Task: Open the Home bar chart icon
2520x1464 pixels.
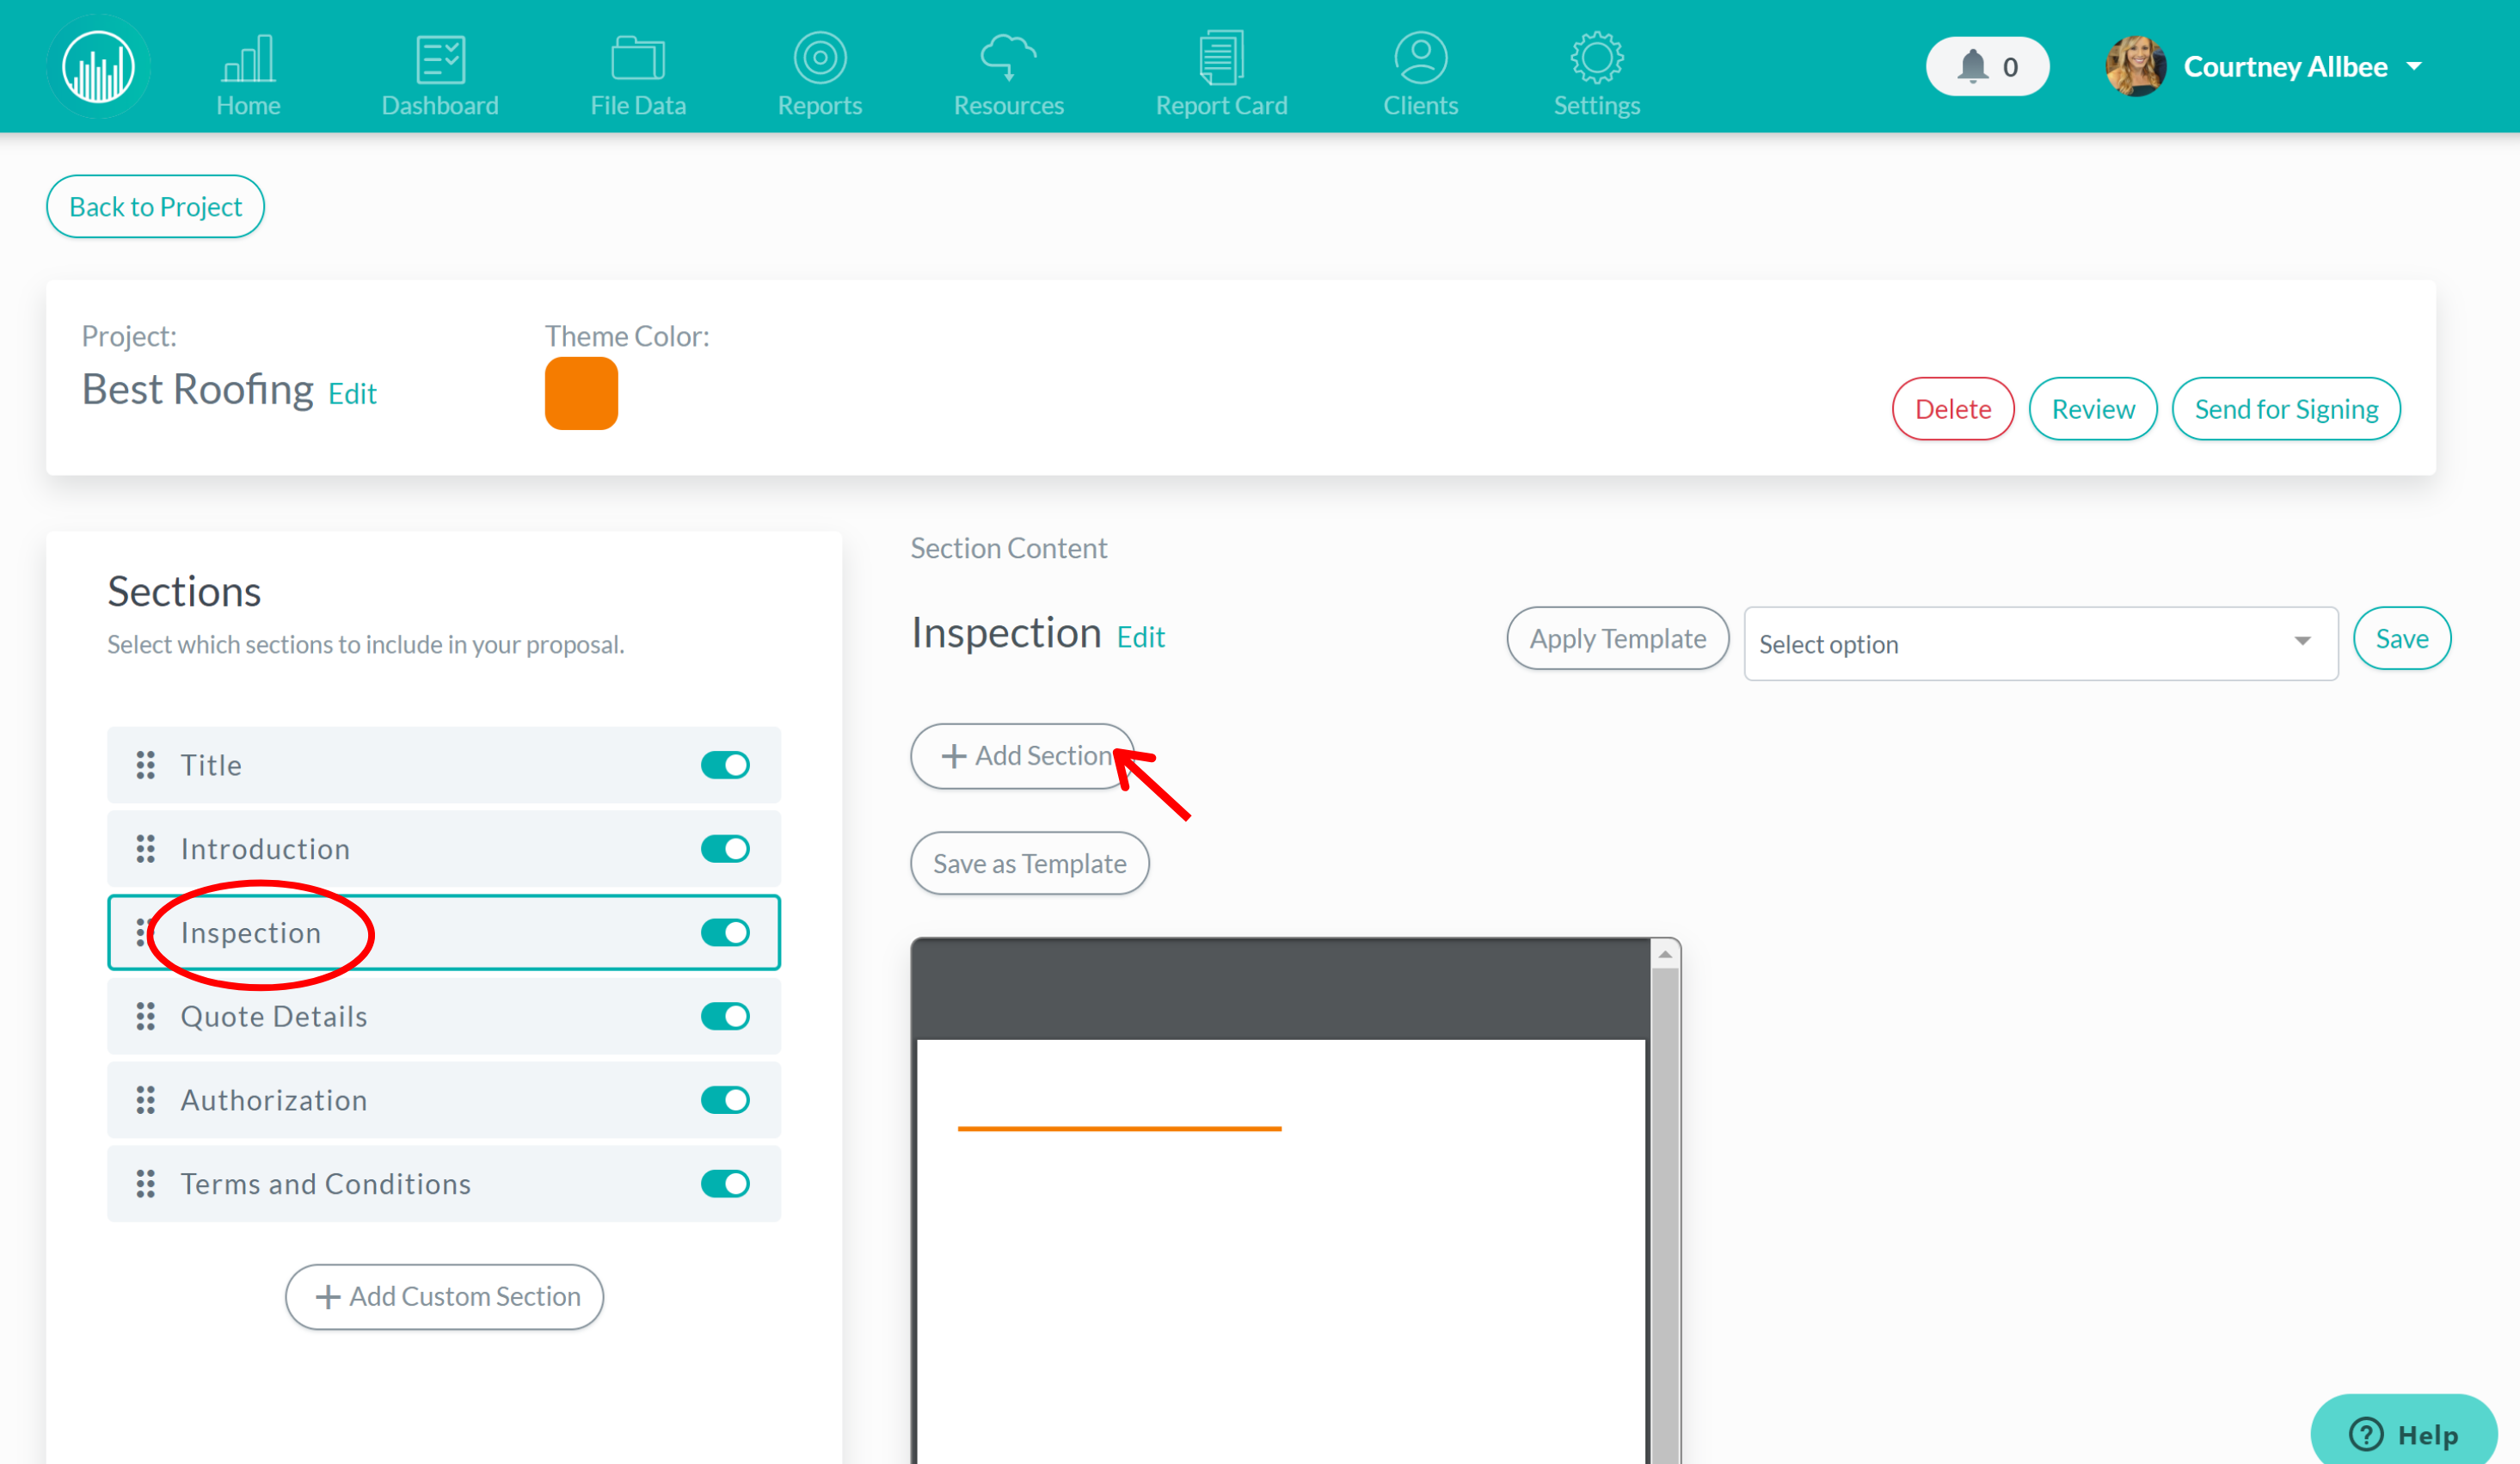Action: pyautogui.click(x=248, y=58)
